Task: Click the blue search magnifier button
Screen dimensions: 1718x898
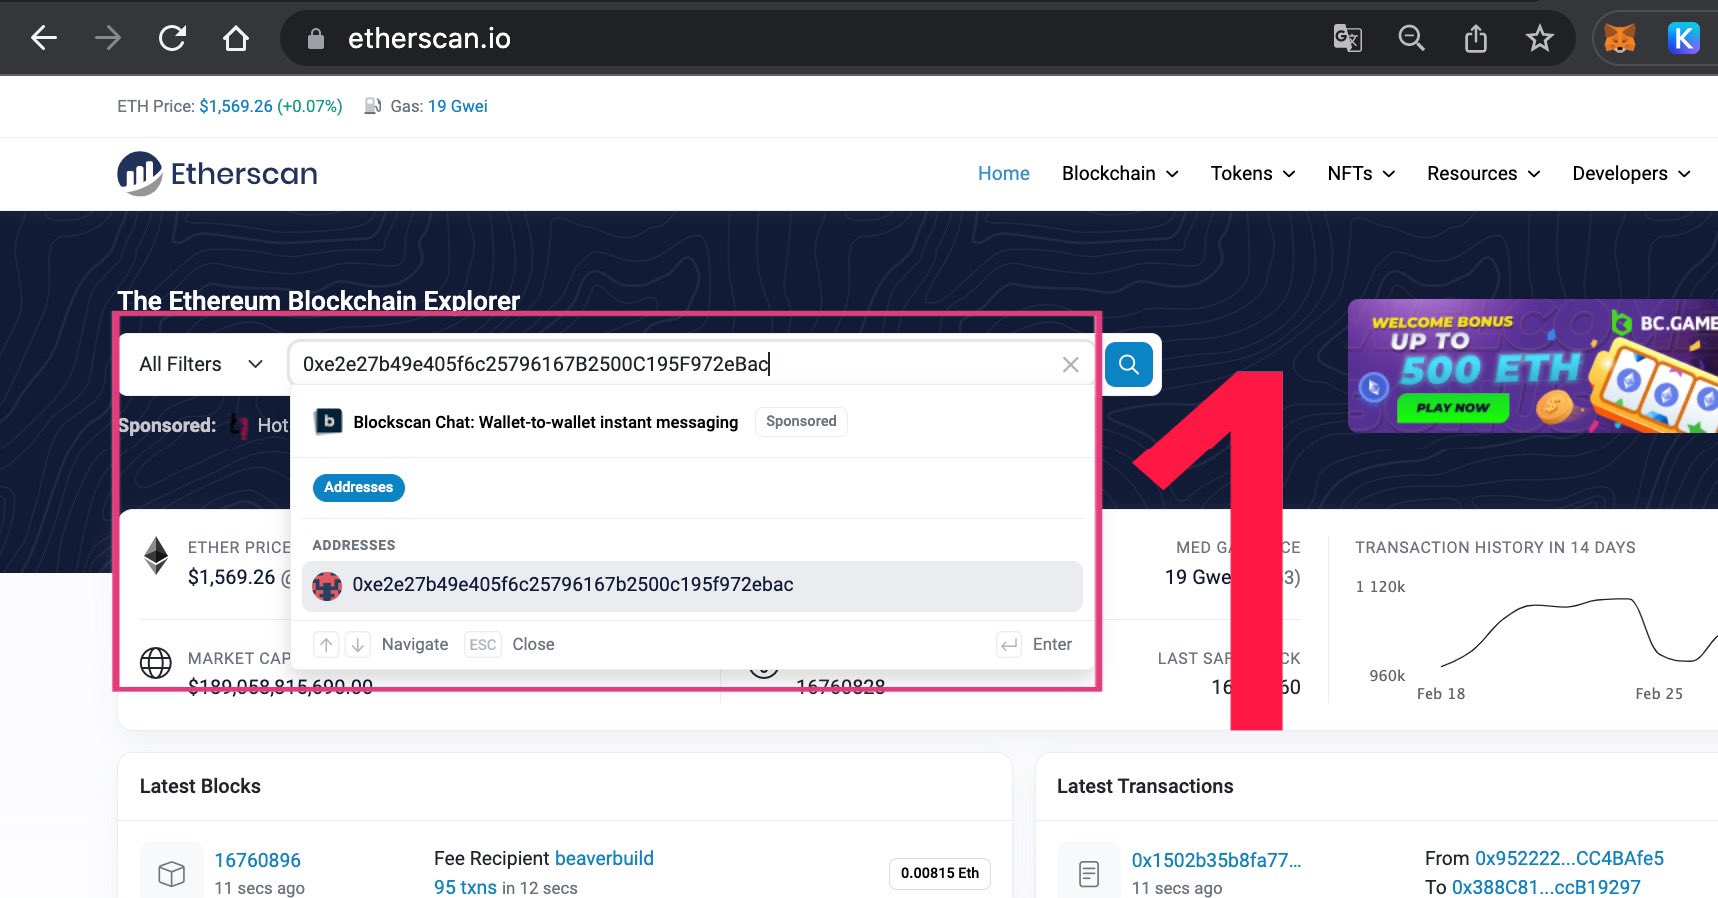Action: [x=1129, y=364]
